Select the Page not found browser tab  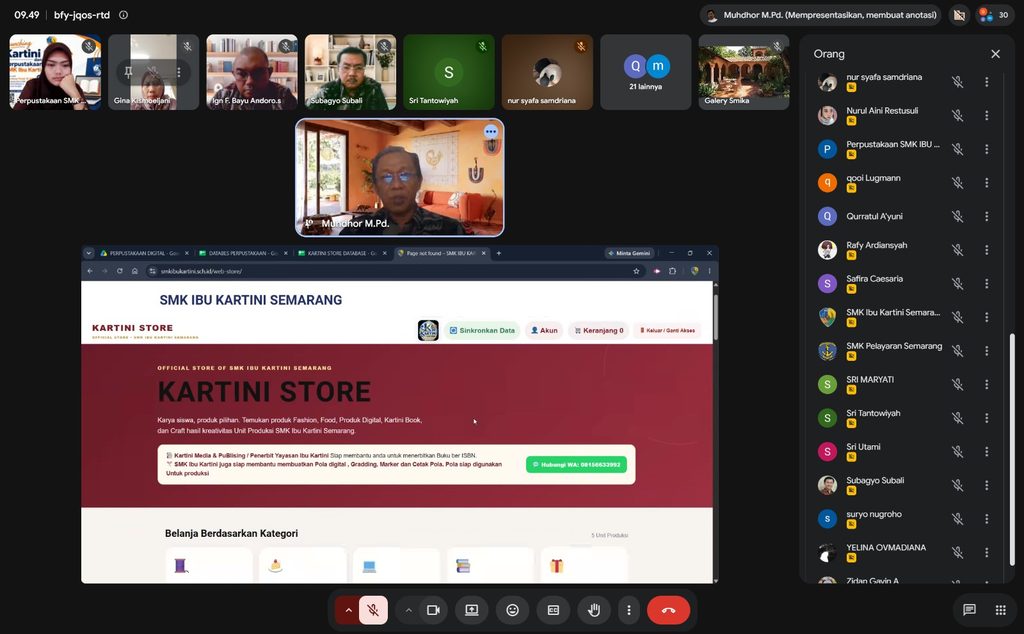(441, 253)
